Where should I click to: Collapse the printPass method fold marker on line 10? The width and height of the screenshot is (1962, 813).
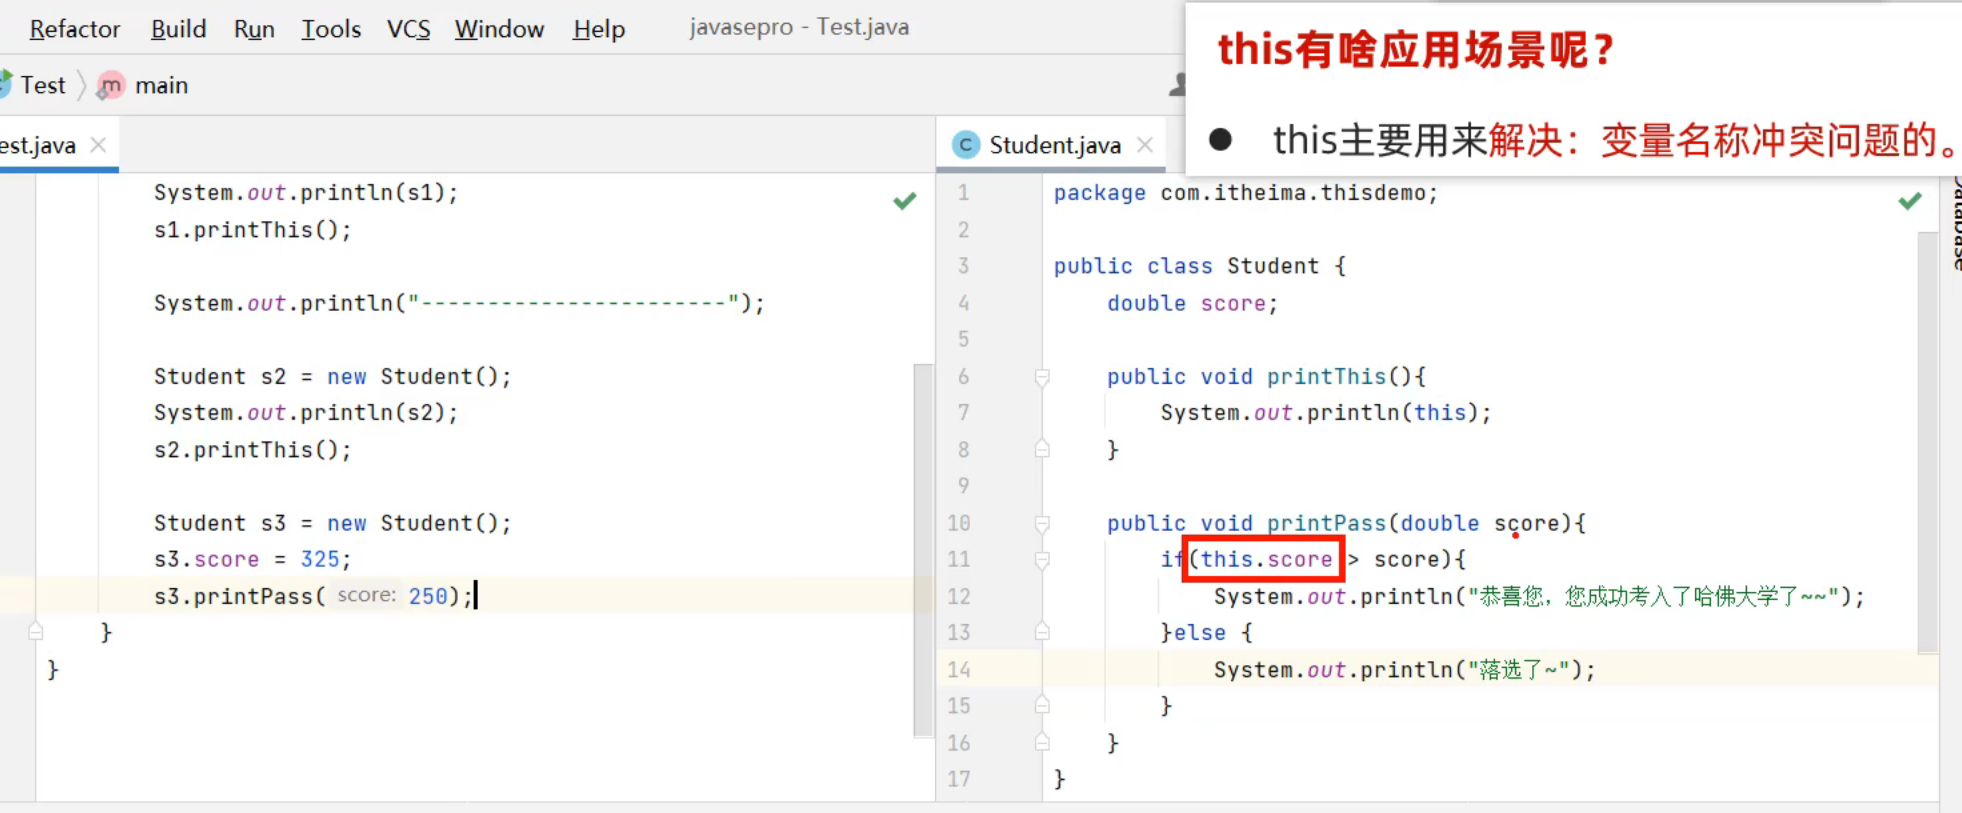point(1042,524)
